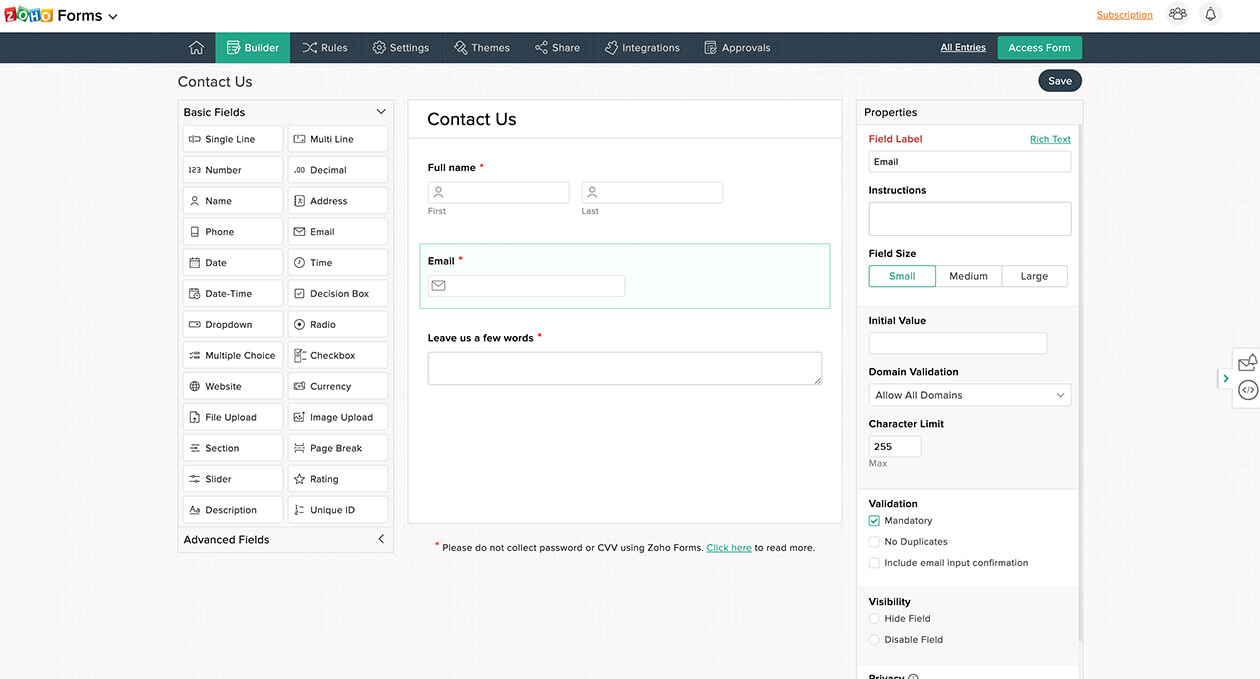The width and height of the screenshot is (1260, 679).
Task: Add a Decimal field
Action: pyautogui.click(x=338, y=170)
